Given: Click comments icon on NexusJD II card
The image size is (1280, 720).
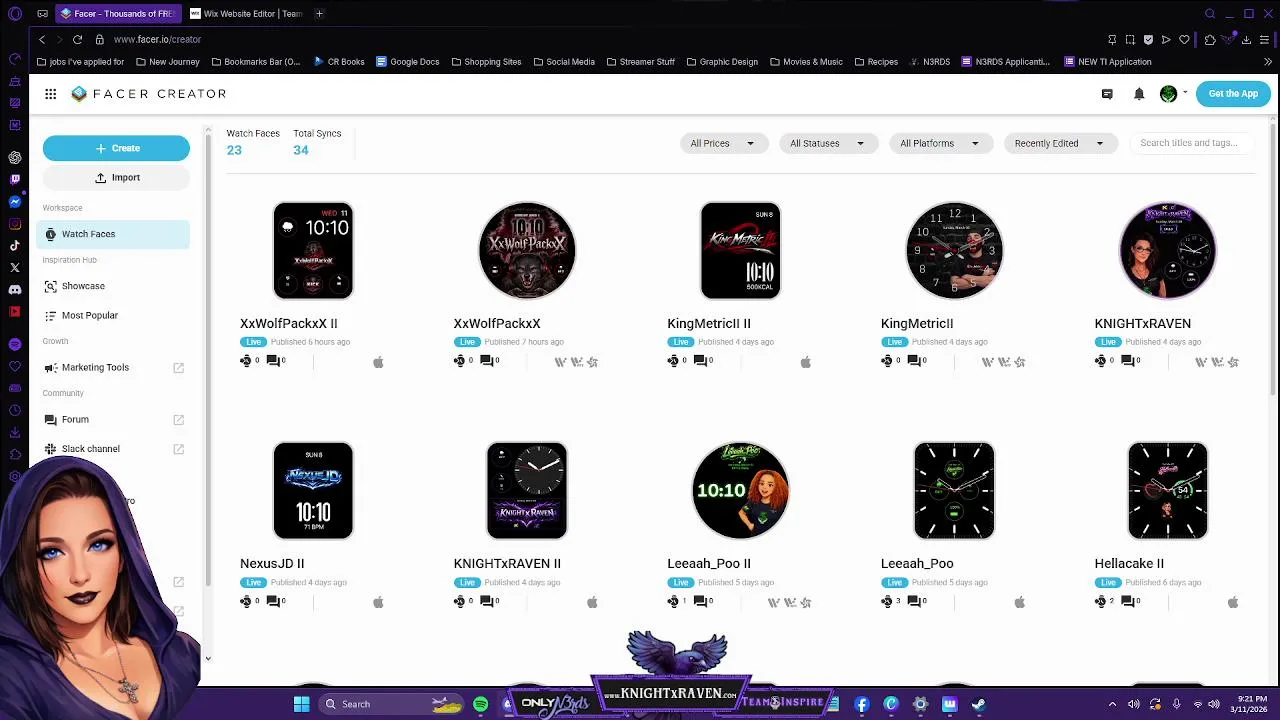Looking at the screenshot, I should (x=273, y=601).
